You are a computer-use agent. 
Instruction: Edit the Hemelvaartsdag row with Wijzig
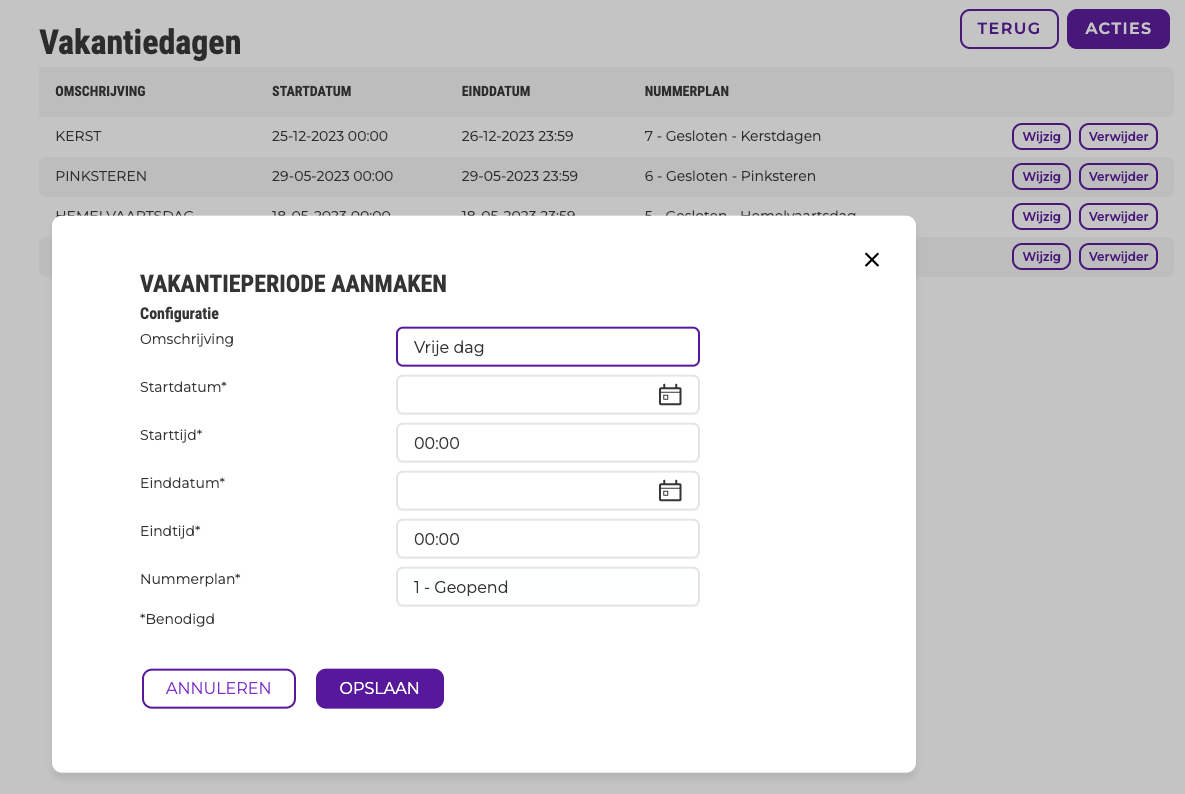[x=1041, y=217]
